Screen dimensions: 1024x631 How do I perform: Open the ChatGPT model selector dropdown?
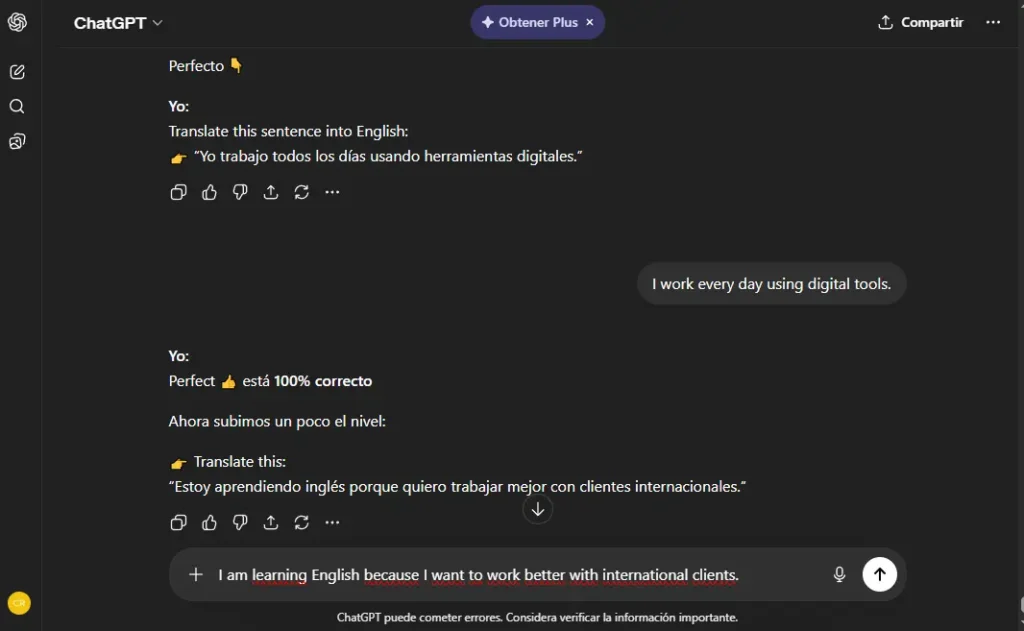coord(118,22)
